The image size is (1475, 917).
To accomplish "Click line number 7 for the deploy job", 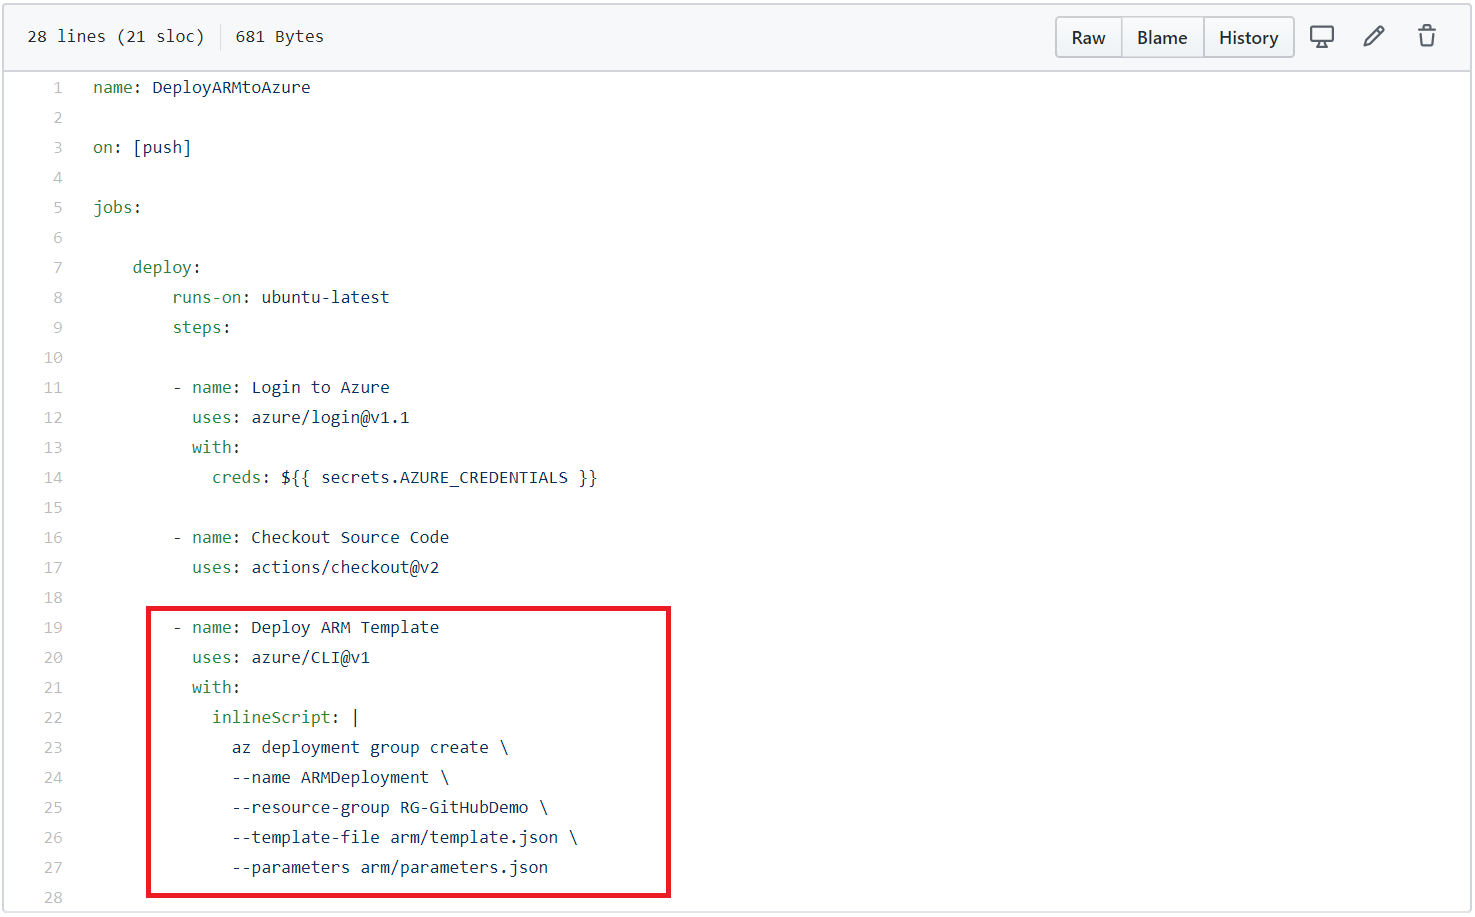I will pos(57,267).
